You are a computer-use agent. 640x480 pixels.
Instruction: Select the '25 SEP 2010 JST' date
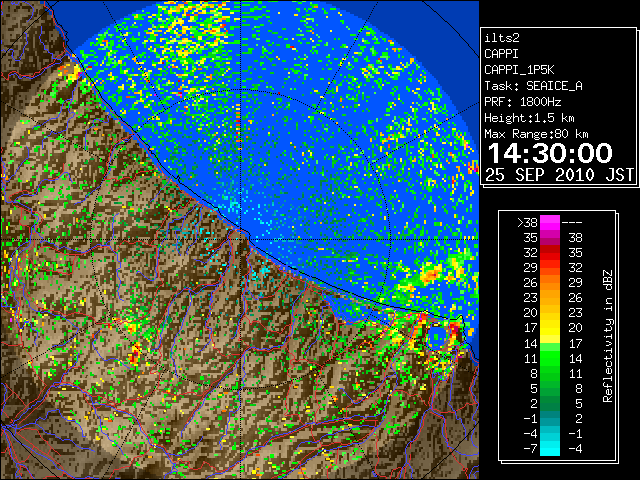click(559, 175)
